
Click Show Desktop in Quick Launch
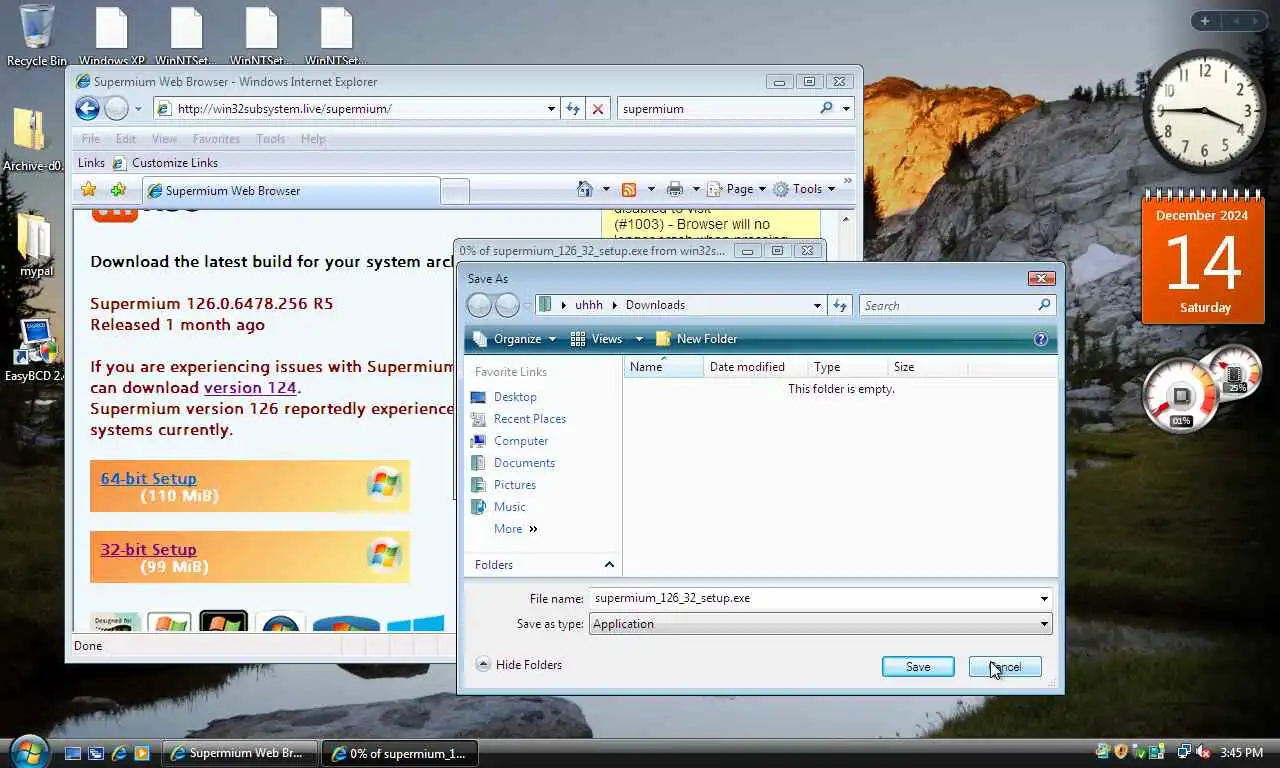[x=72, y=753]
